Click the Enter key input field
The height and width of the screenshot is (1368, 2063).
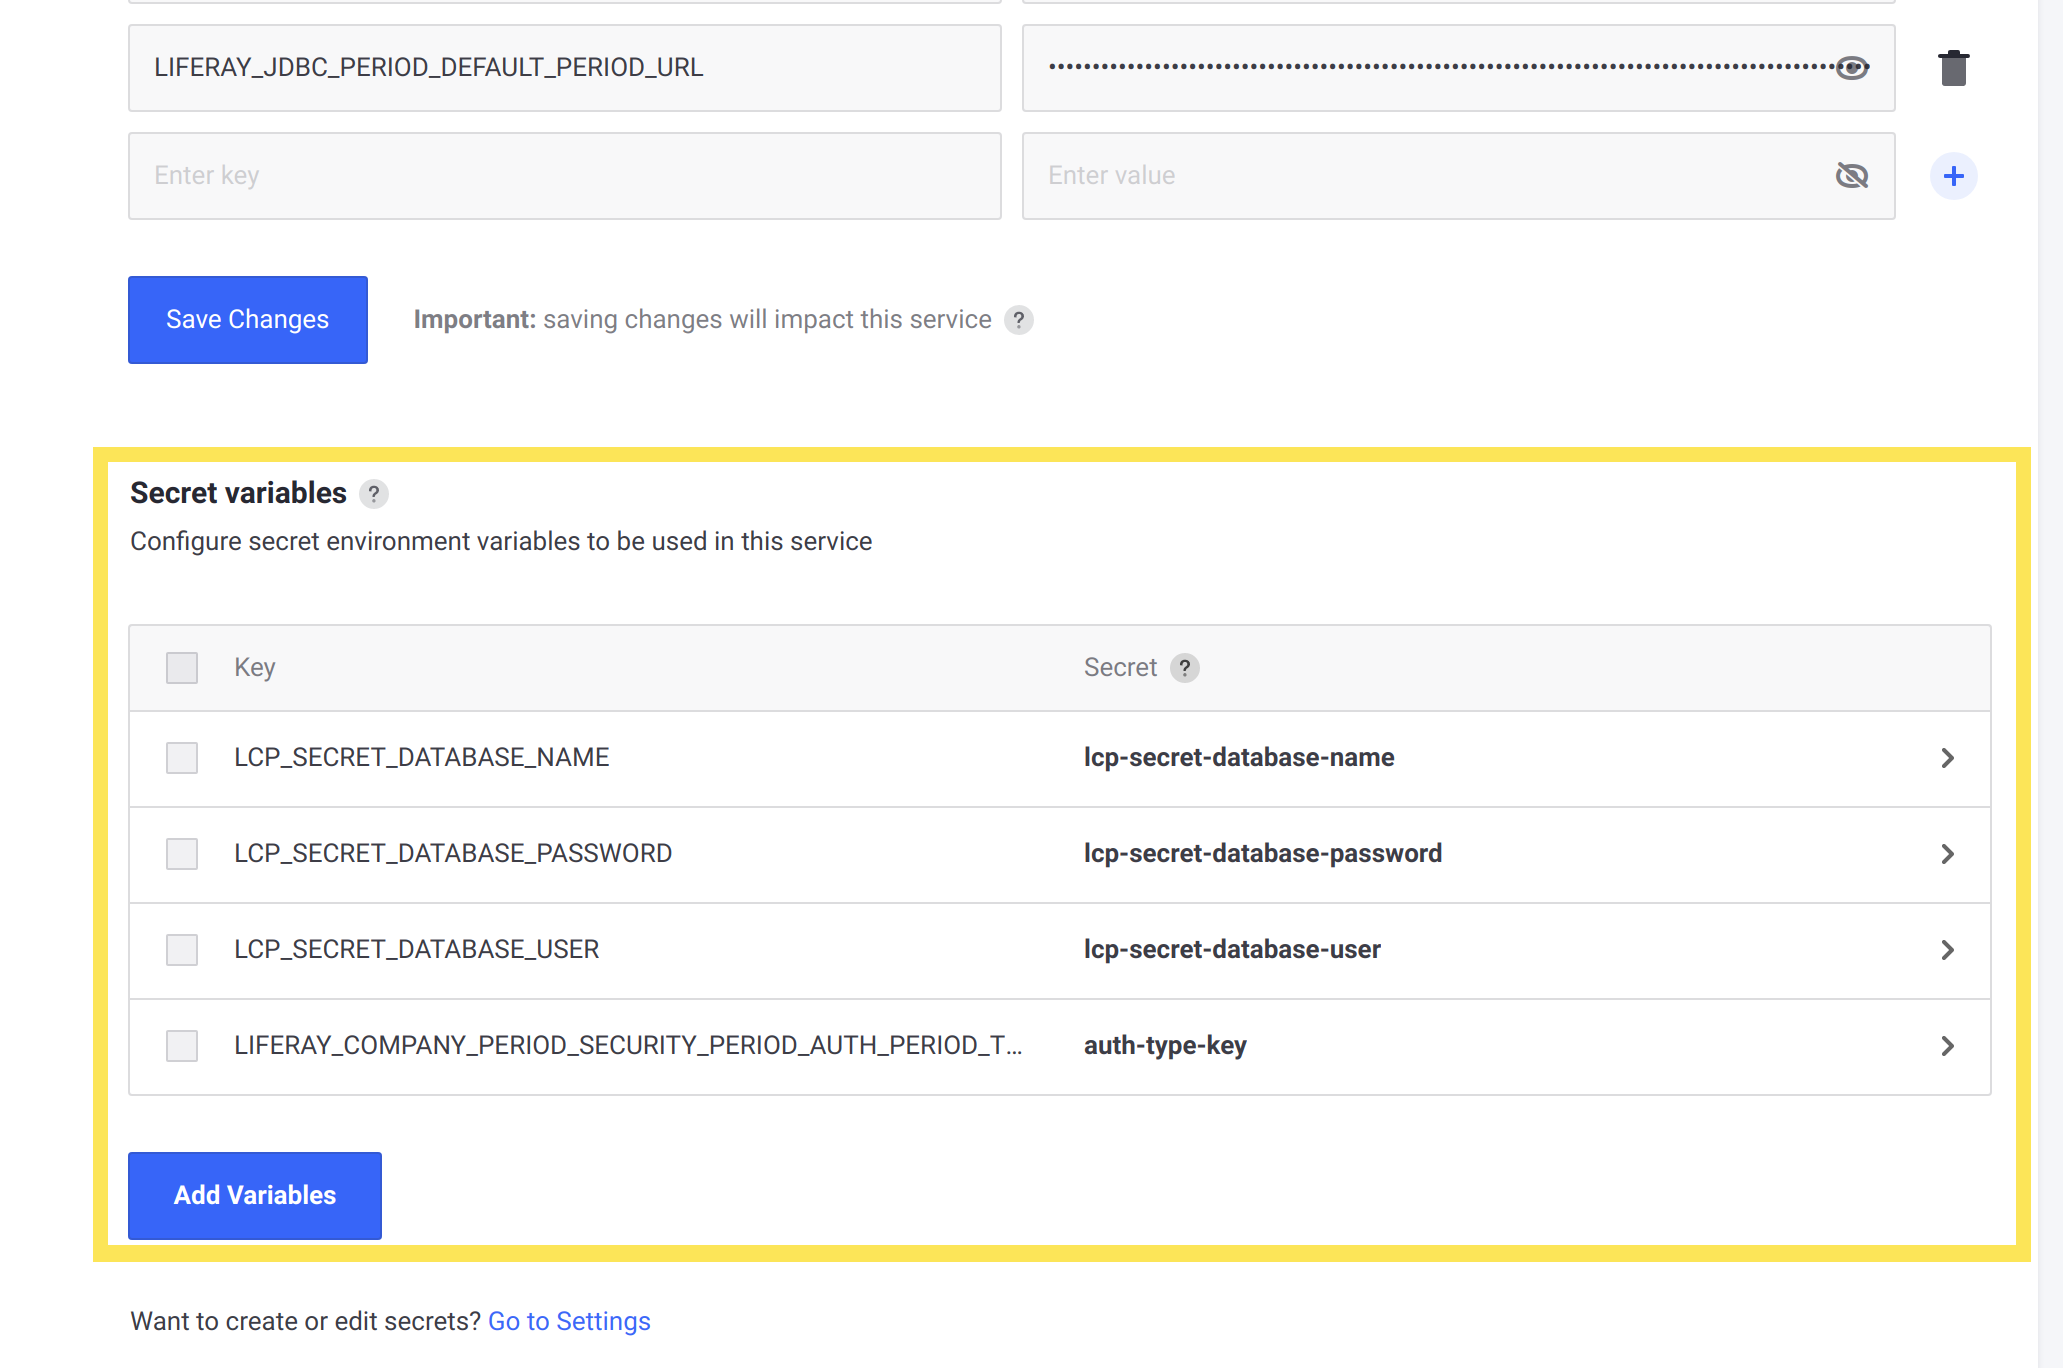click(563, 174)
